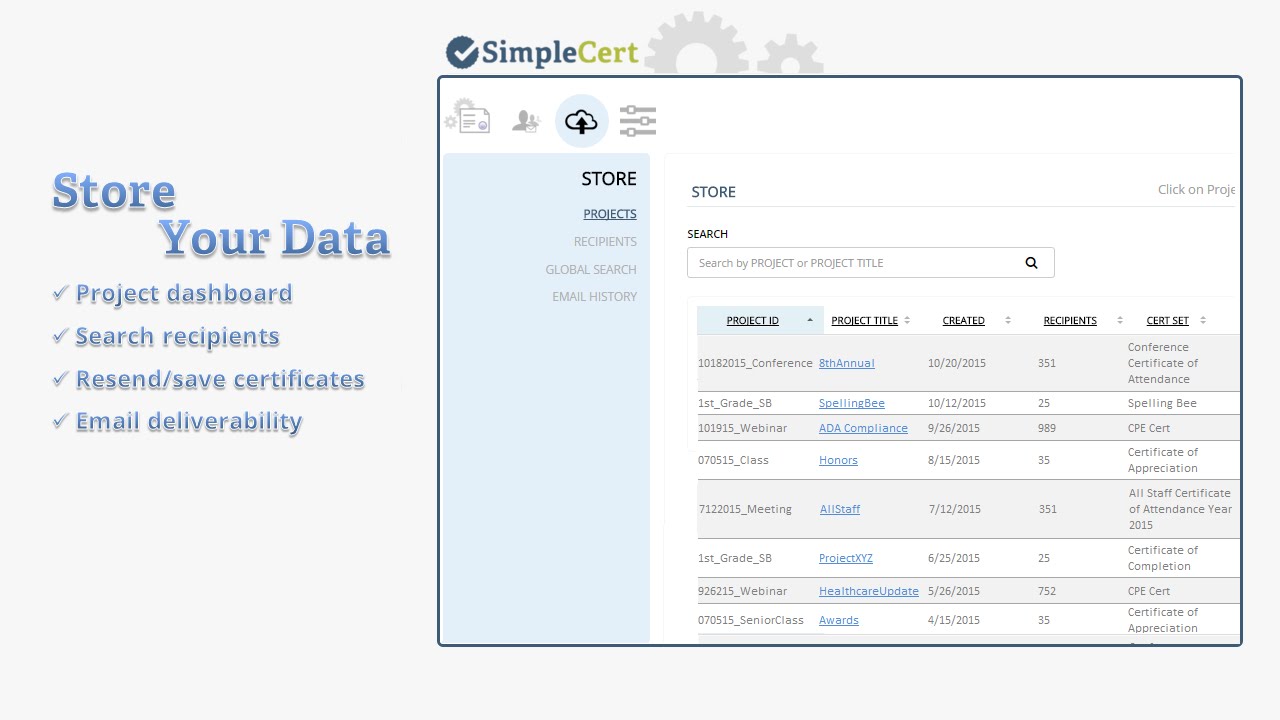Click created date 6/25/2015
The image size is (1280, 720).
point(954,558)
